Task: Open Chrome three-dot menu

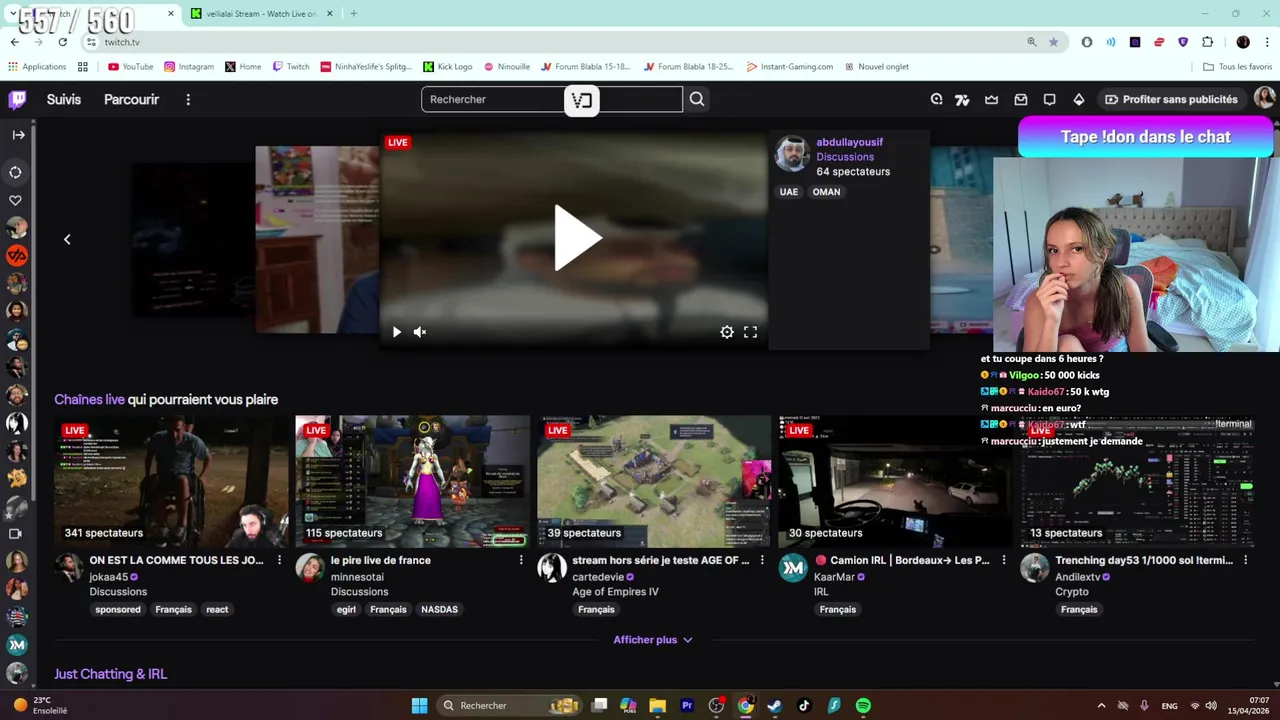Action: (1265, 42)
